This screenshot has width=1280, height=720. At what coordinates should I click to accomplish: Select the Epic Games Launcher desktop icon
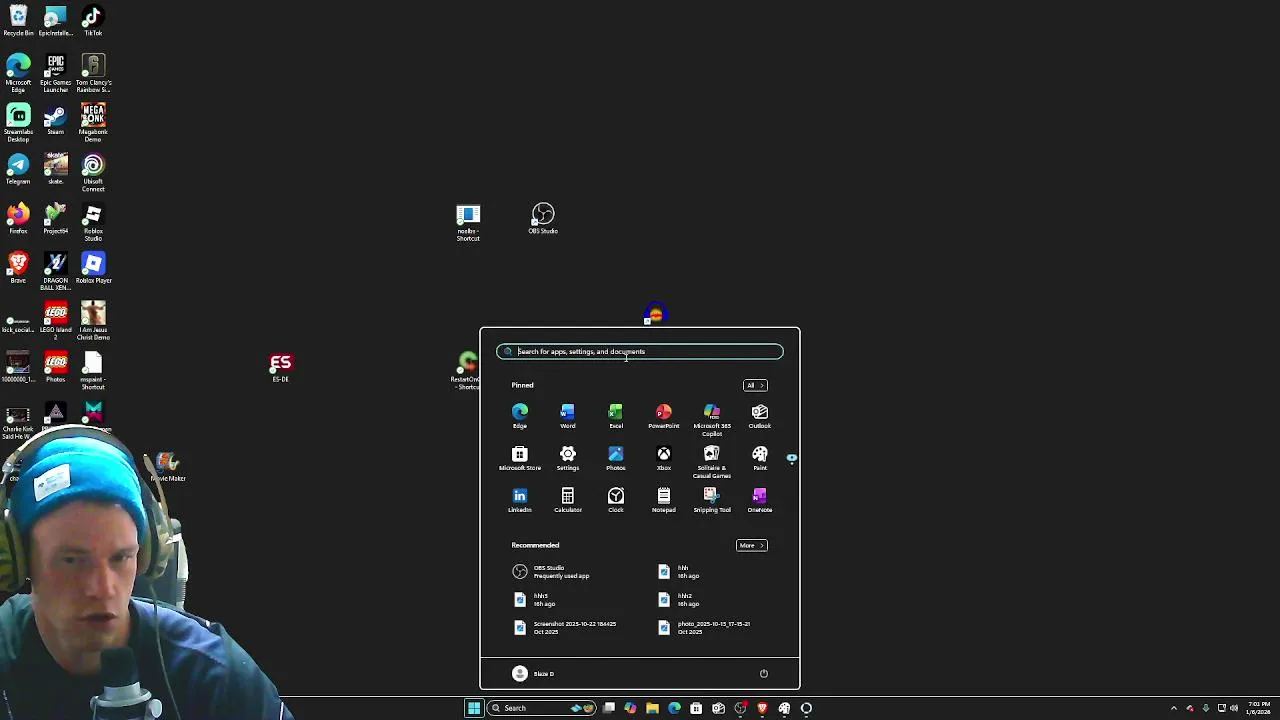(56, 73)
